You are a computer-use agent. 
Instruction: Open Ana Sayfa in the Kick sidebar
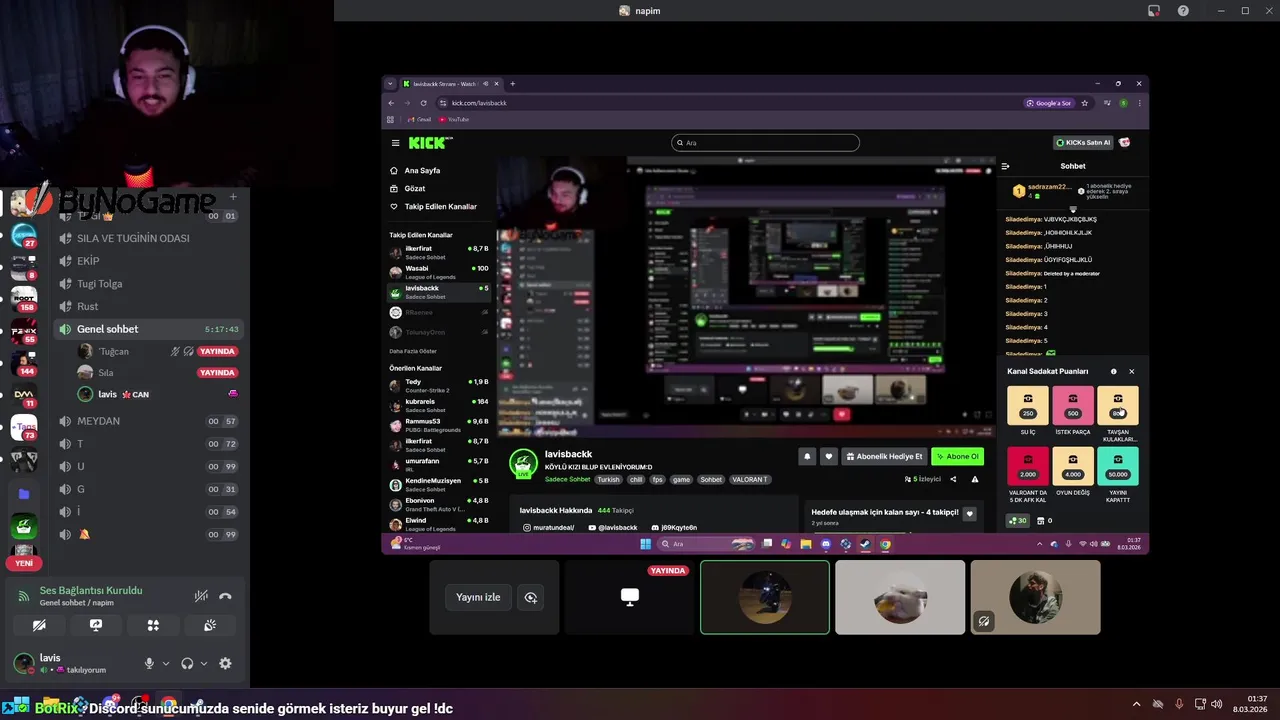tap(422, 171)
